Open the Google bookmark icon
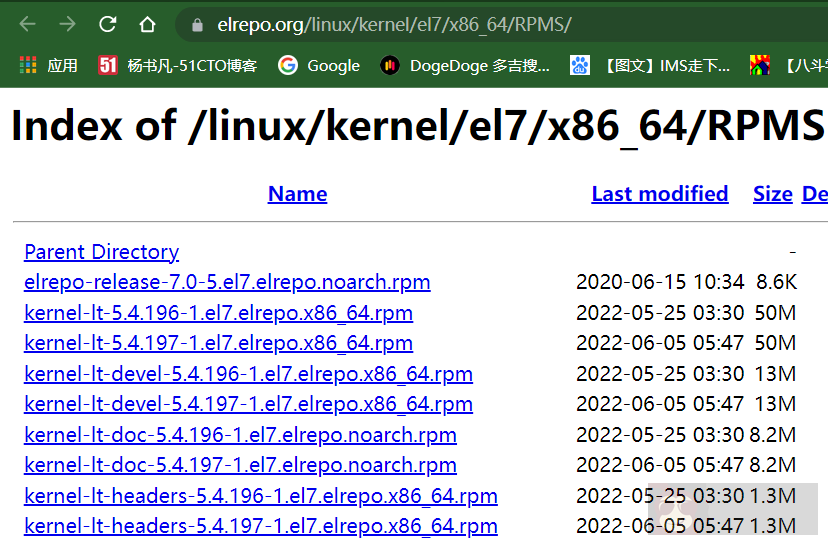This screenshot has width=828, height=540. [x=288, y=65]
